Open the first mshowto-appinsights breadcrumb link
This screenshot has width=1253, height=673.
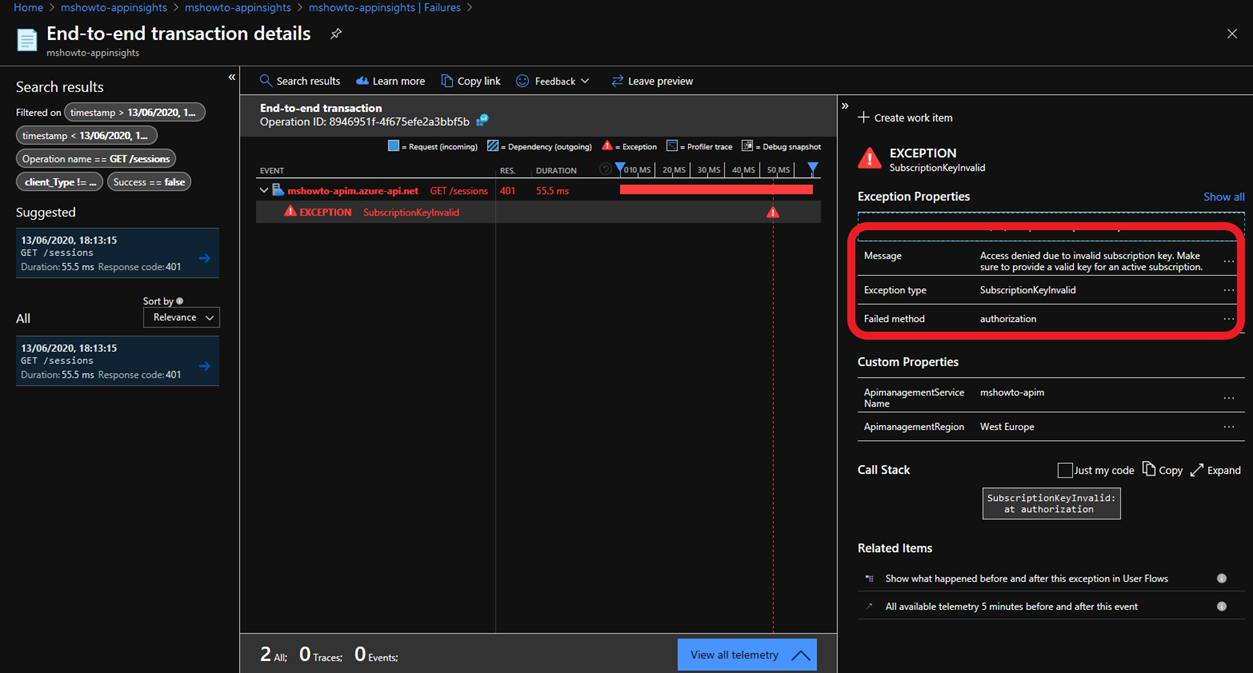pos(114,7)
